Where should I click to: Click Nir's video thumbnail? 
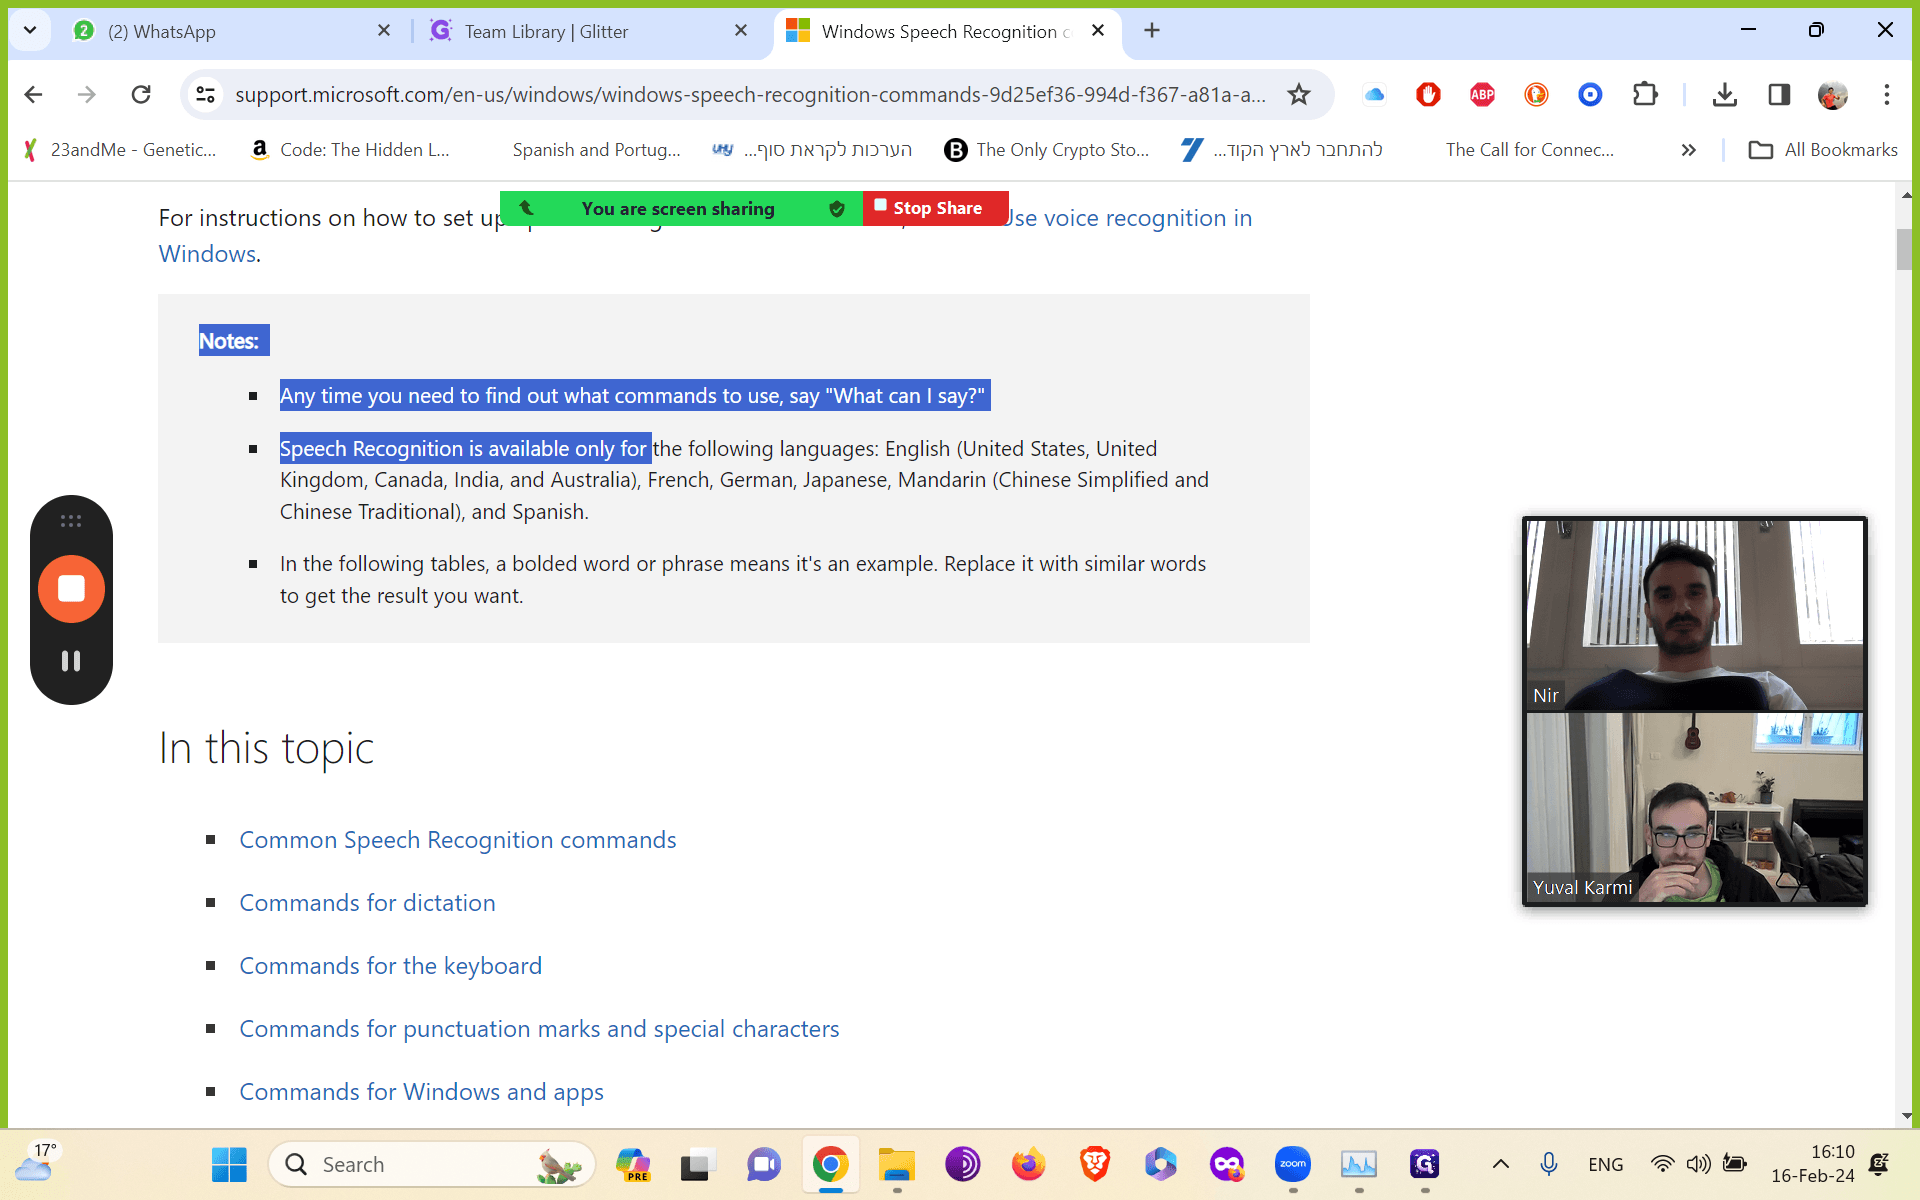click(x=1694, y=614)
